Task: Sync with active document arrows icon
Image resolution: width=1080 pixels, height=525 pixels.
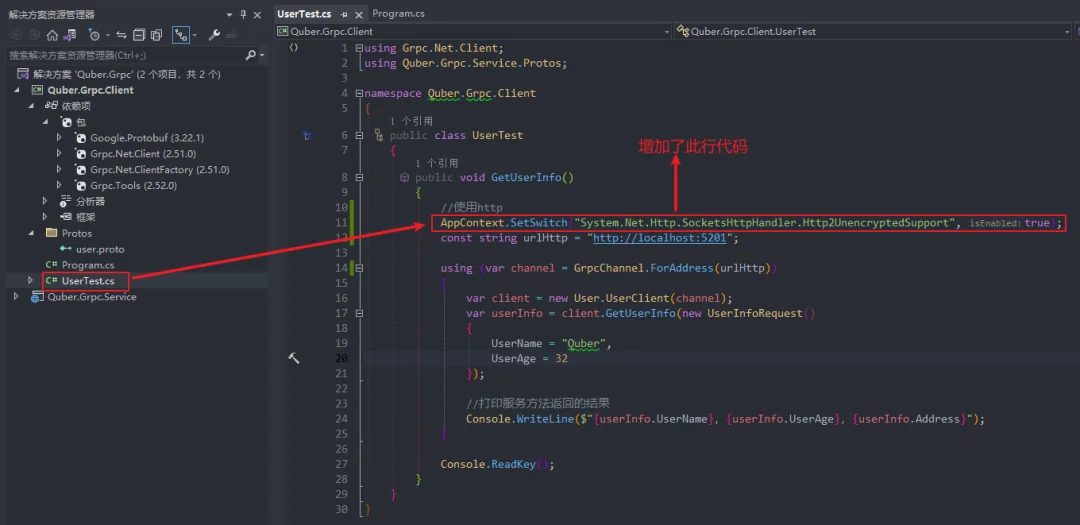Action: coord(121,35)
